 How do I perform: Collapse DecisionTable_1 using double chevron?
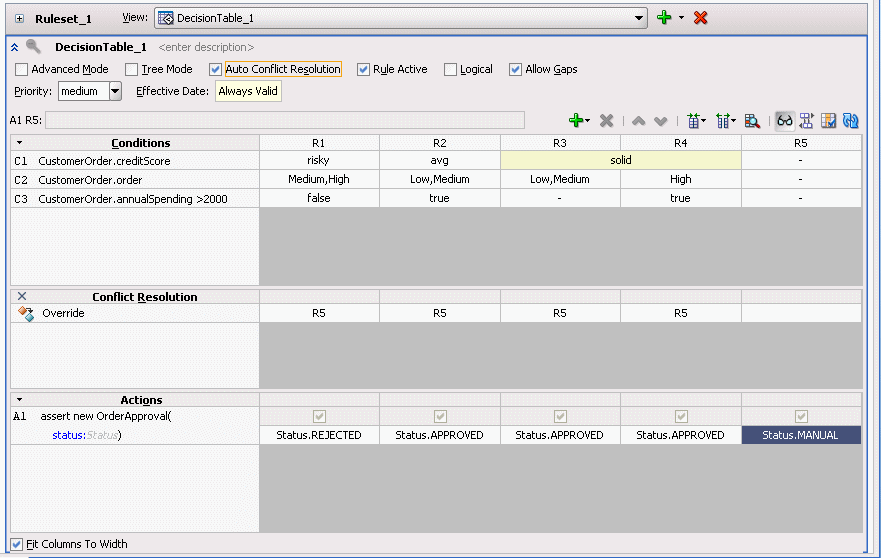click(x=15, y=48)
